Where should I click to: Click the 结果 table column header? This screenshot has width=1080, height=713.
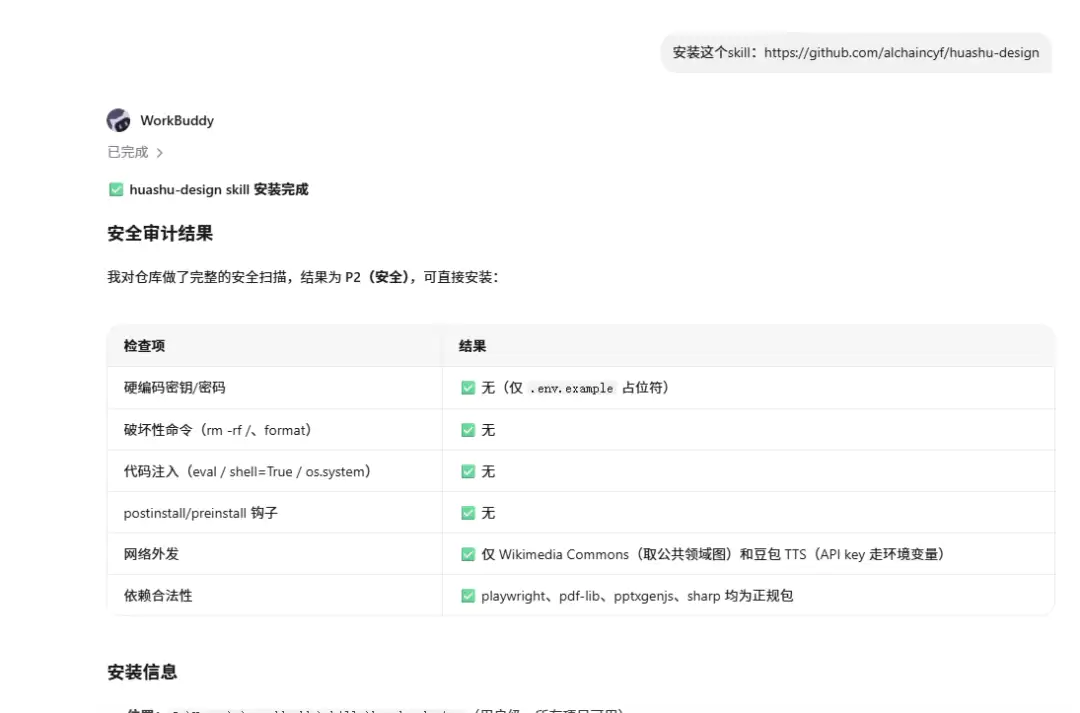tap(472, 346)
